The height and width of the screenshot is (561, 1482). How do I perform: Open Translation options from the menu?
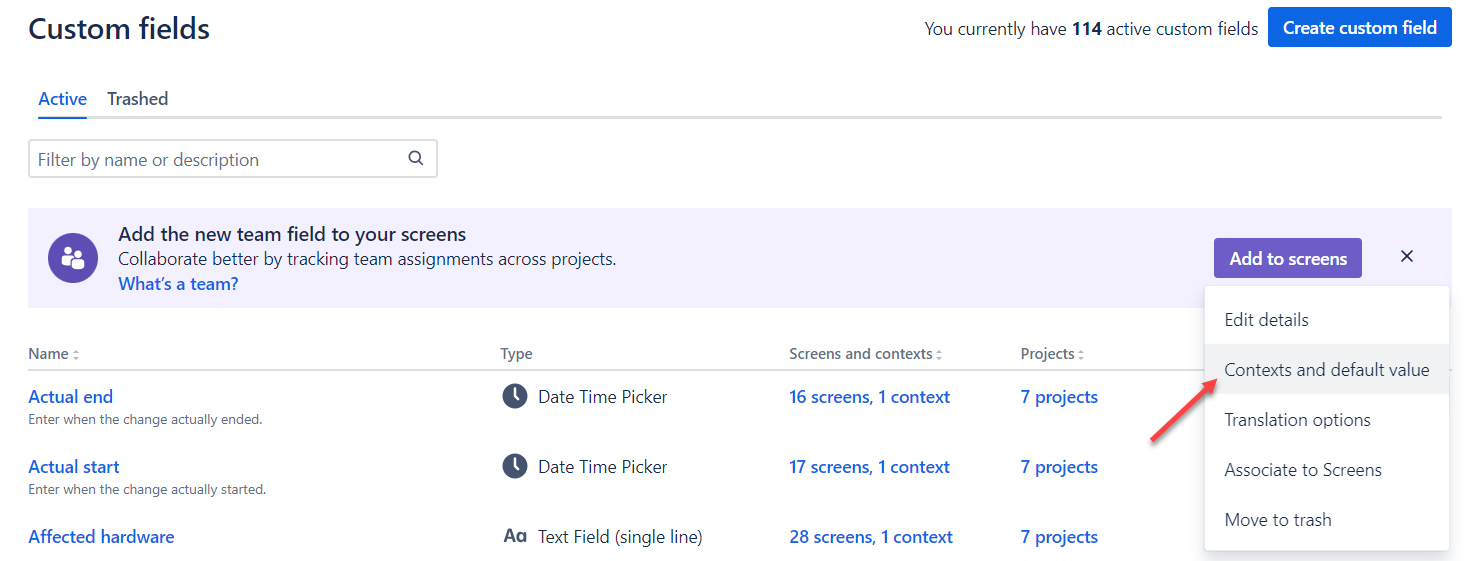tap(1326, 419)
